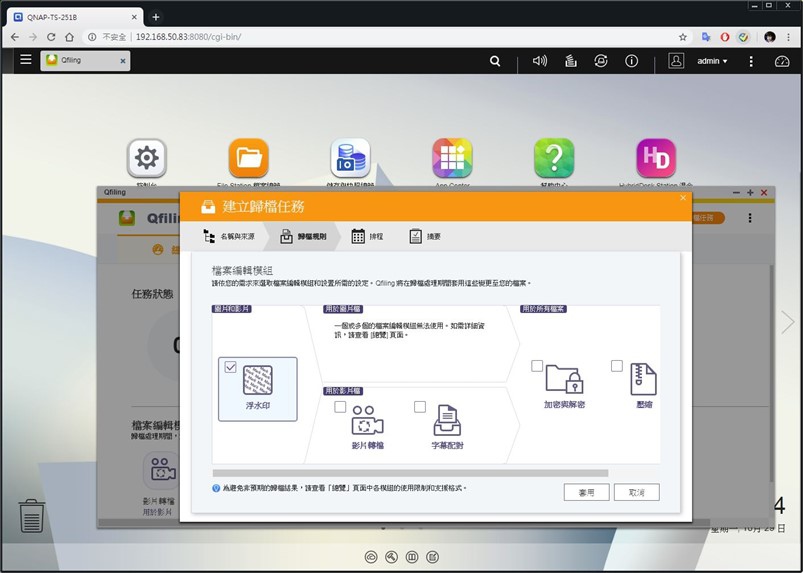Close the Qfiling taskbar tab

point(123,60)
